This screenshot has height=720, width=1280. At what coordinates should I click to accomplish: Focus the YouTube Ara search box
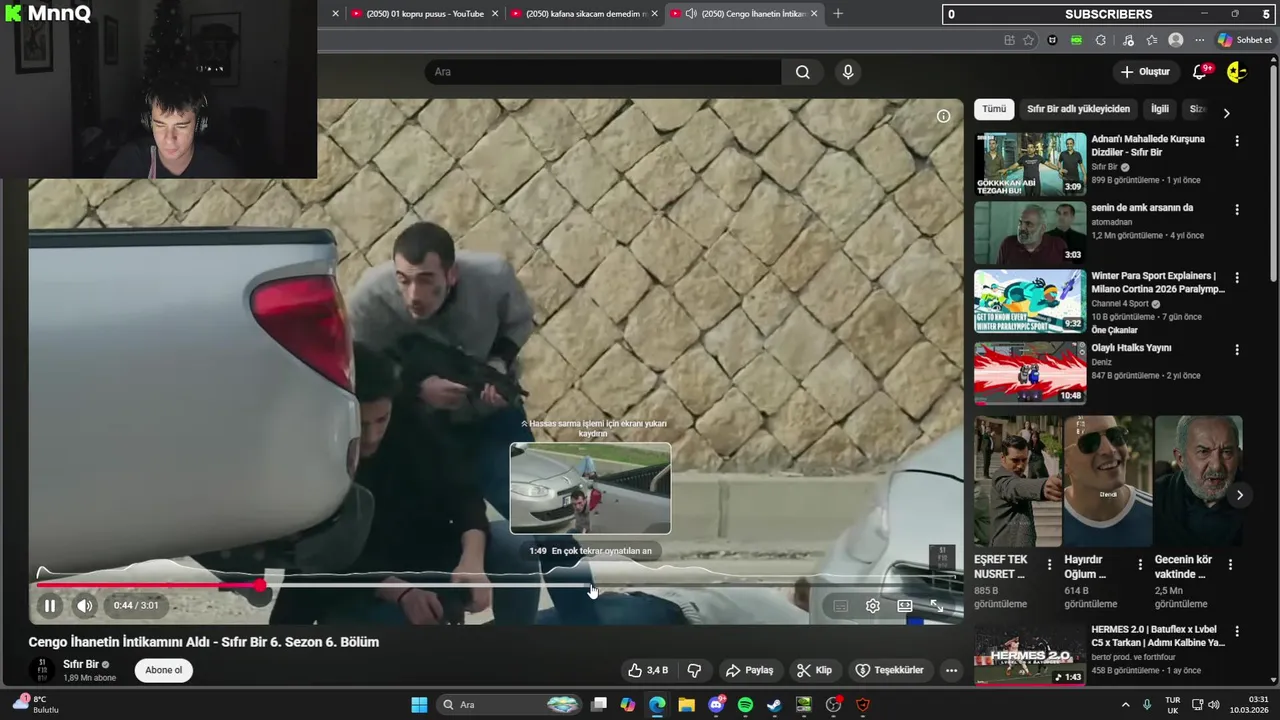tap(603, 72)
